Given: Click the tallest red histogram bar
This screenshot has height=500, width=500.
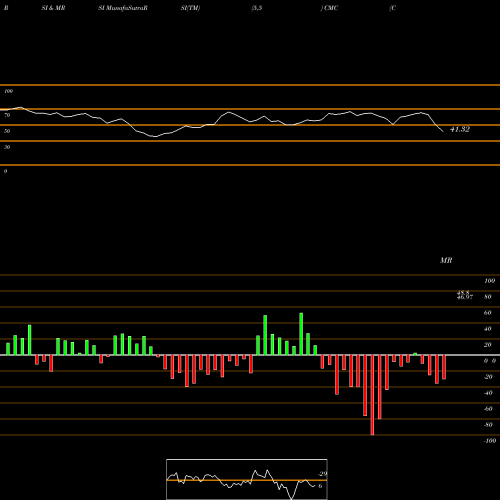Looking at the screenshot, I should point(372,395).
